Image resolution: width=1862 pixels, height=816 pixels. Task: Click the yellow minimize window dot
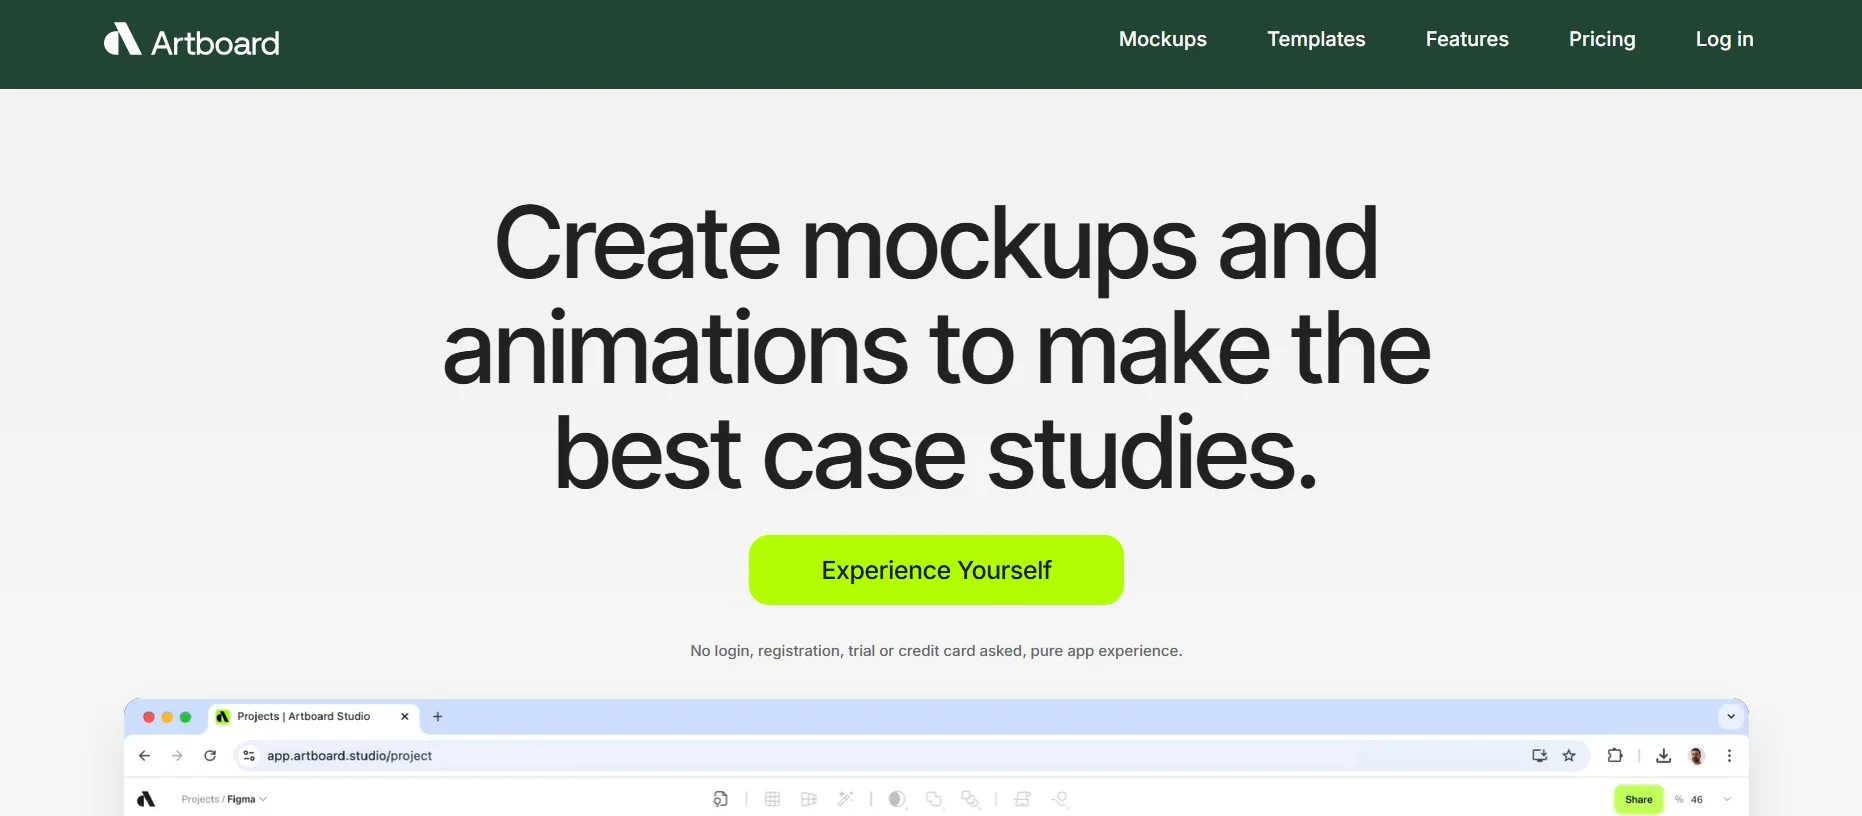tap(167, 717)
